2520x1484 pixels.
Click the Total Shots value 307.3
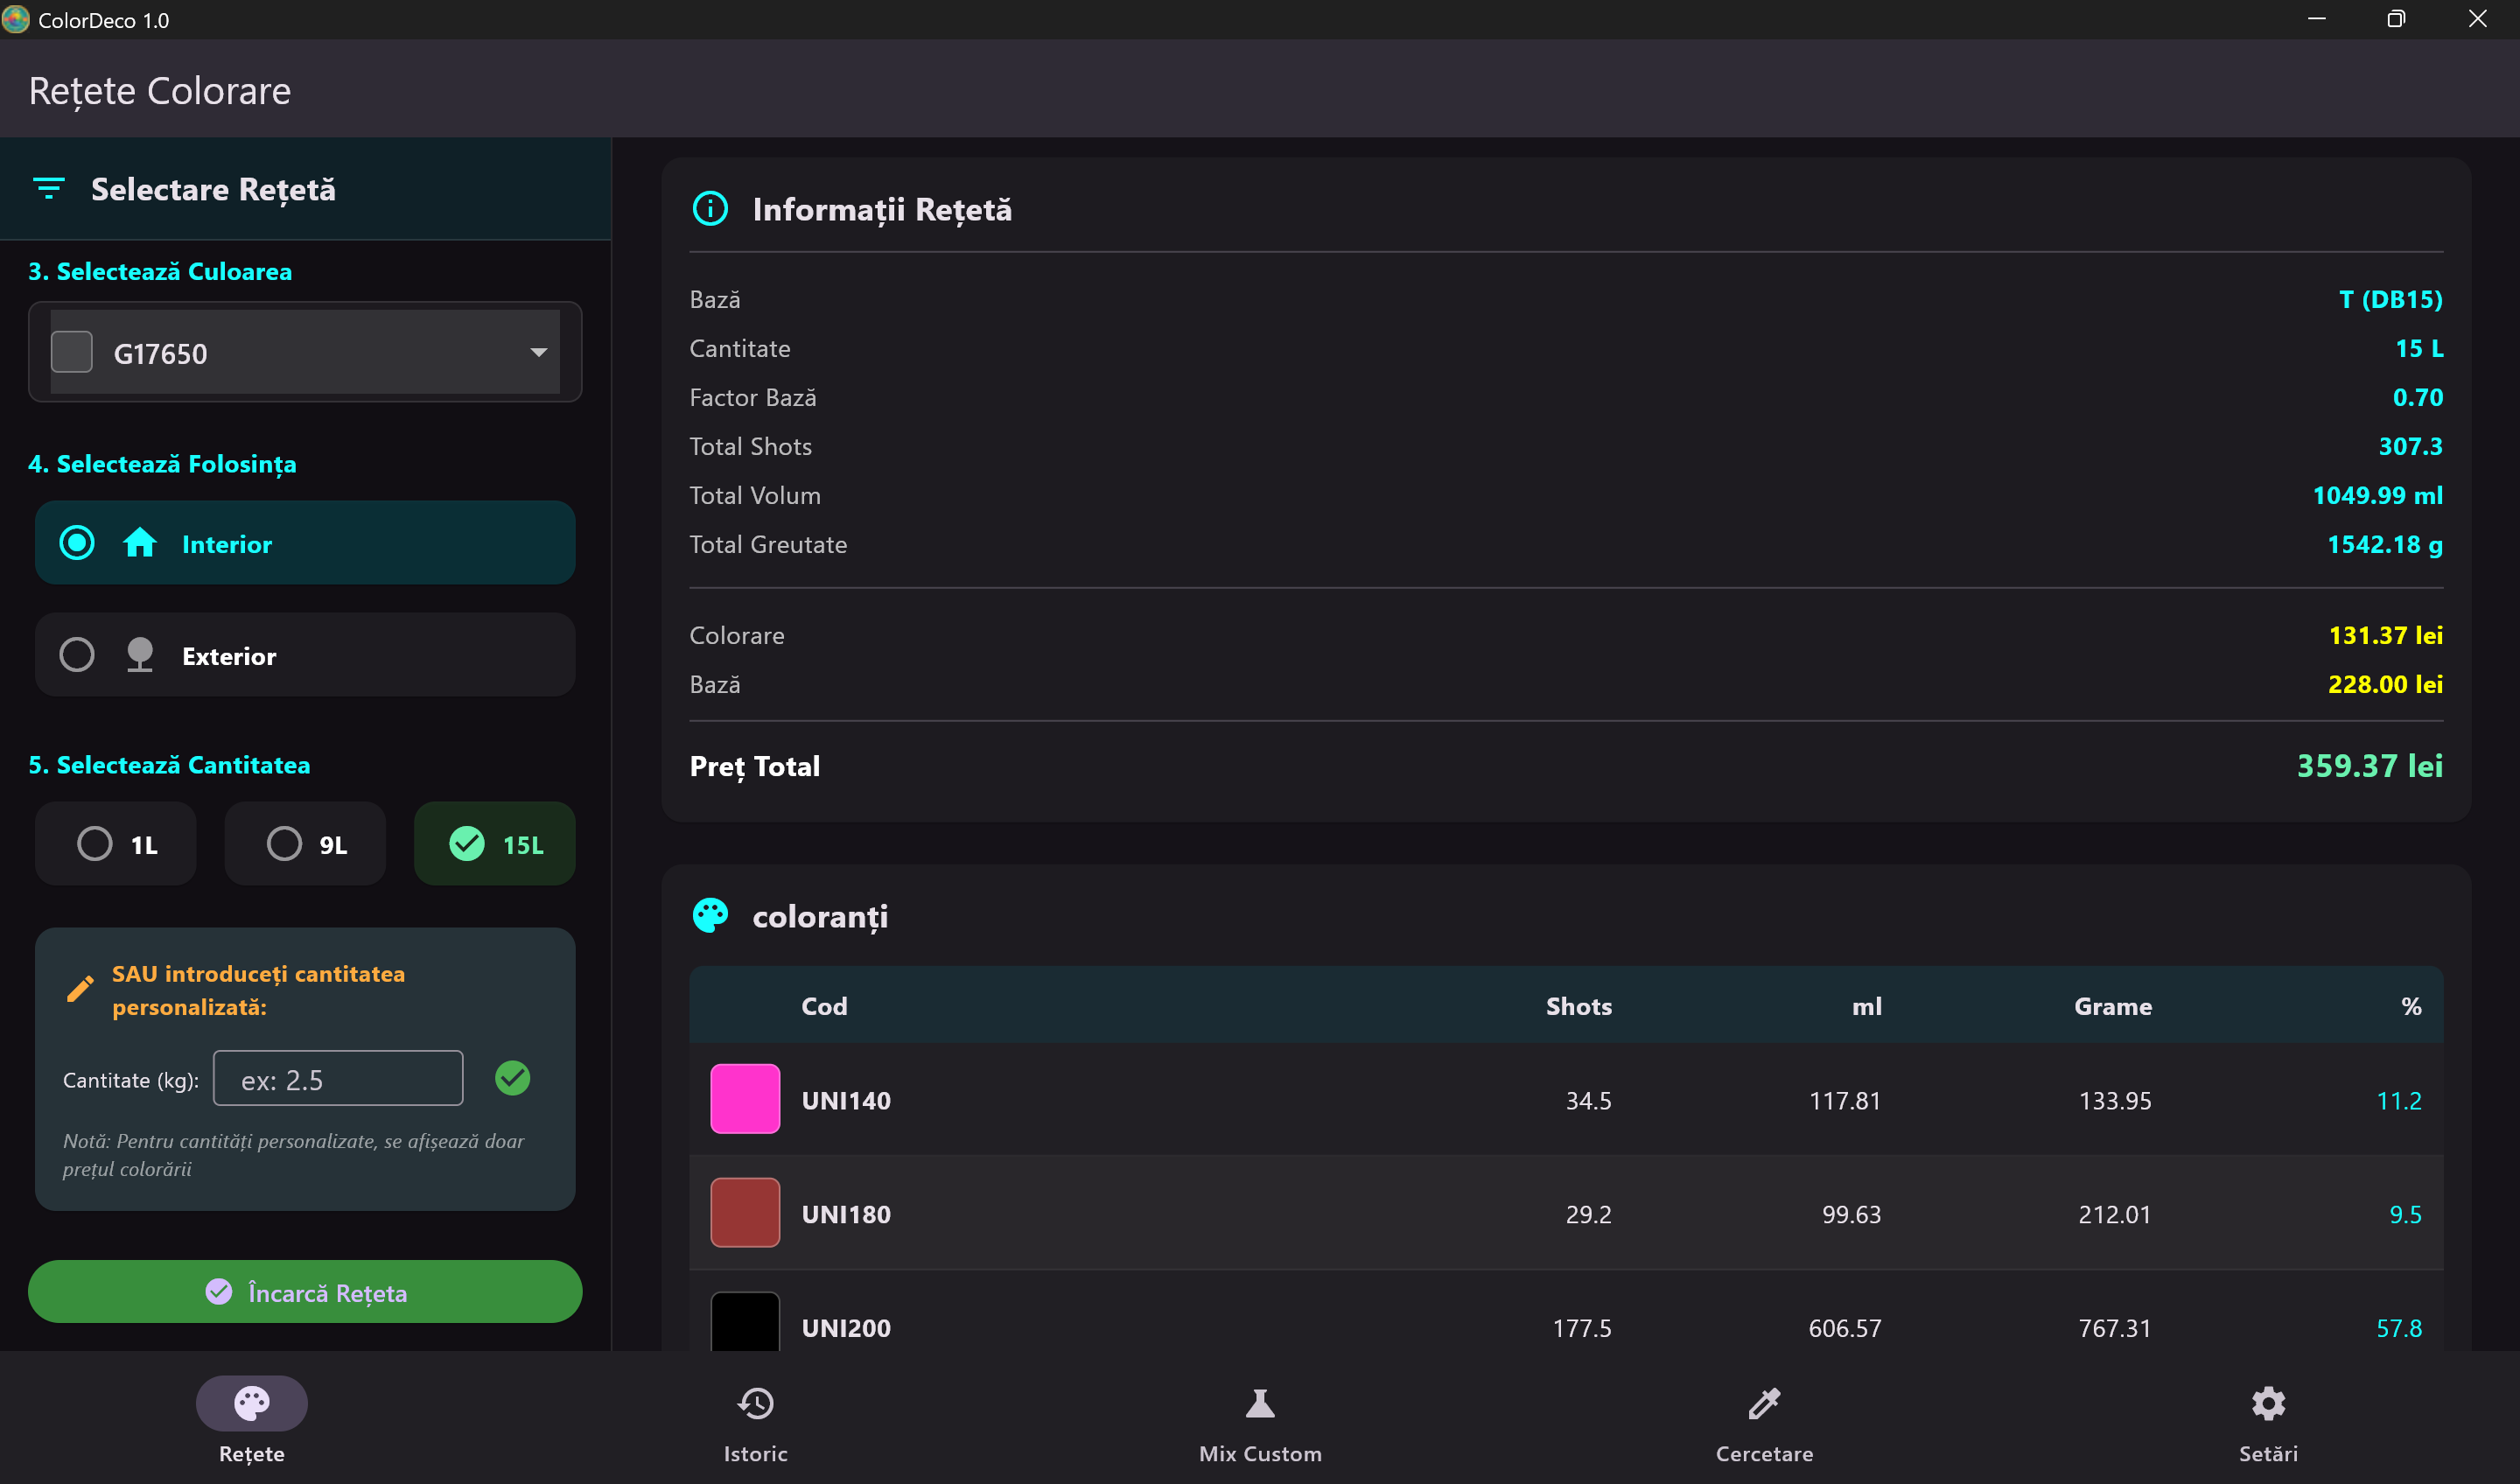tap(2410, 446)
